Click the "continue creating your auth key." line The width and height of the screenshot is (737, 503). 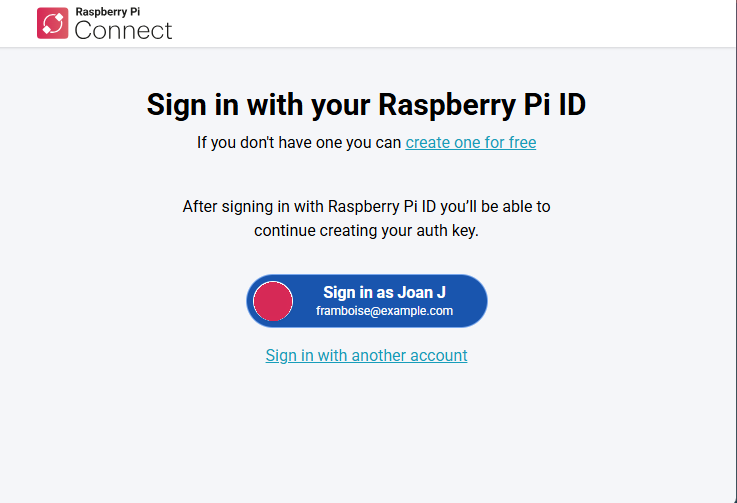point(366,230)
